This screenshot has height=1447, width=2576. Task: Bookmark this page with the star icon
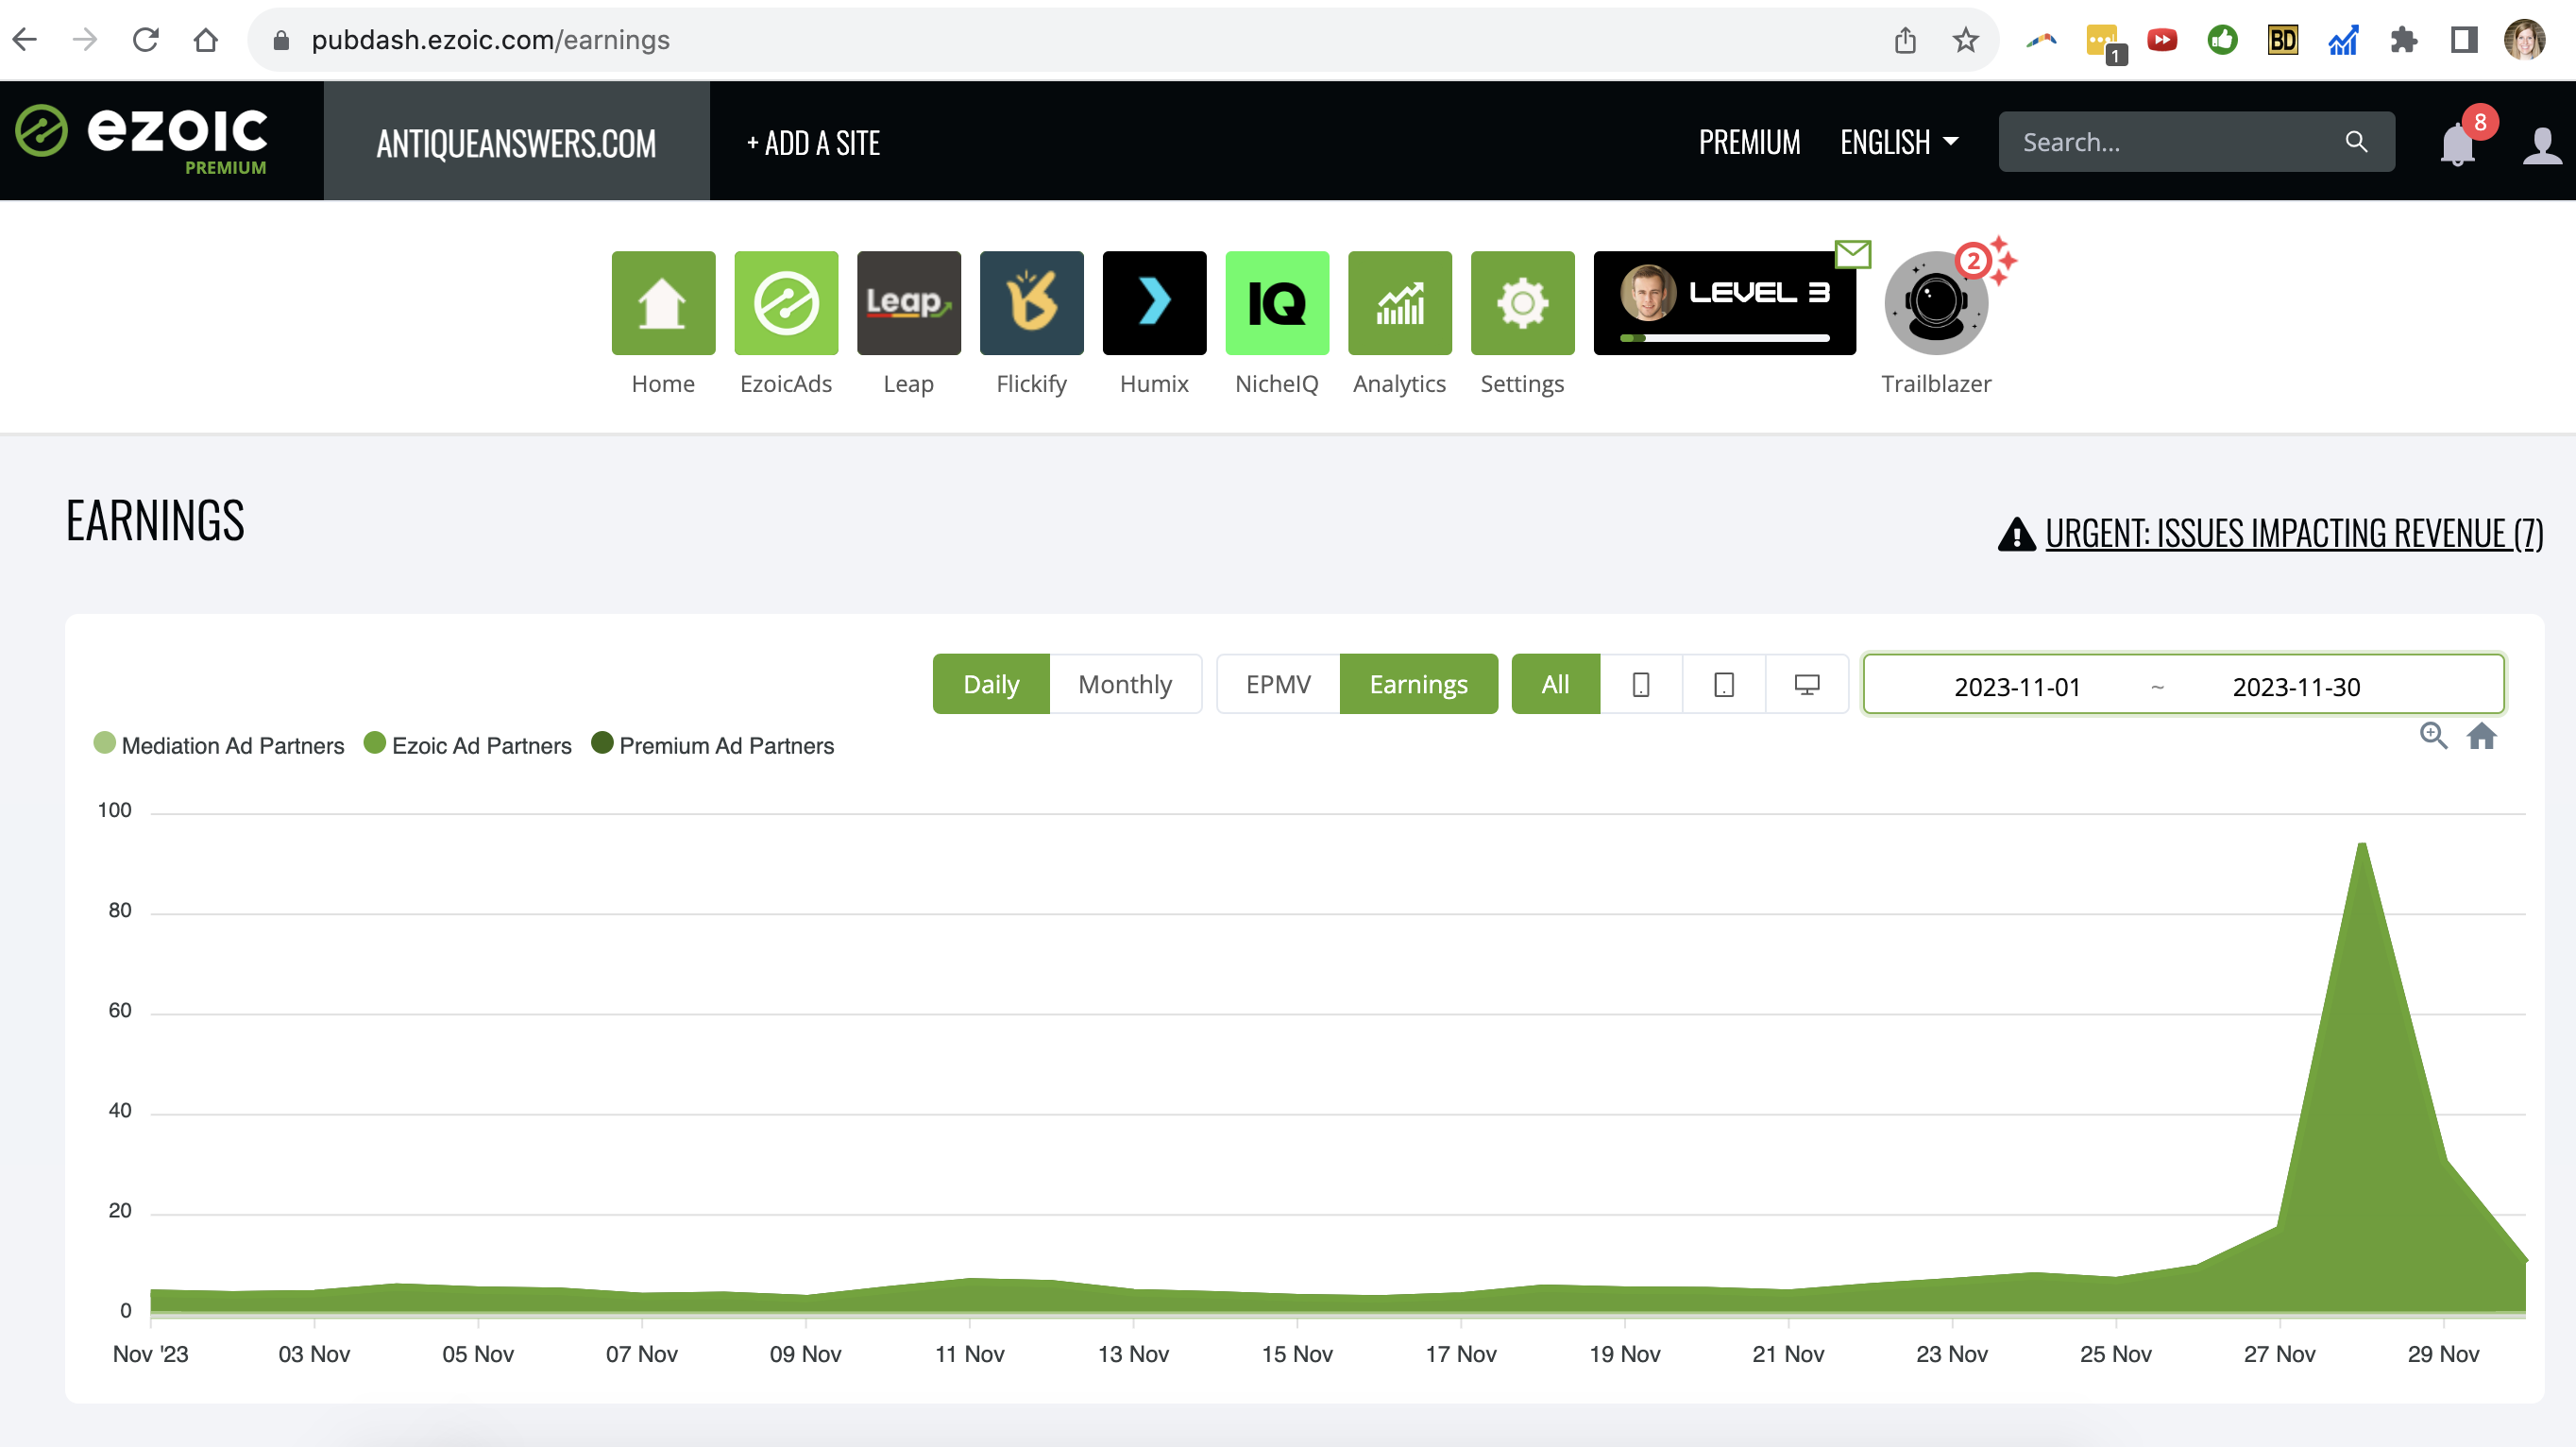click(x=1966, y=40)
